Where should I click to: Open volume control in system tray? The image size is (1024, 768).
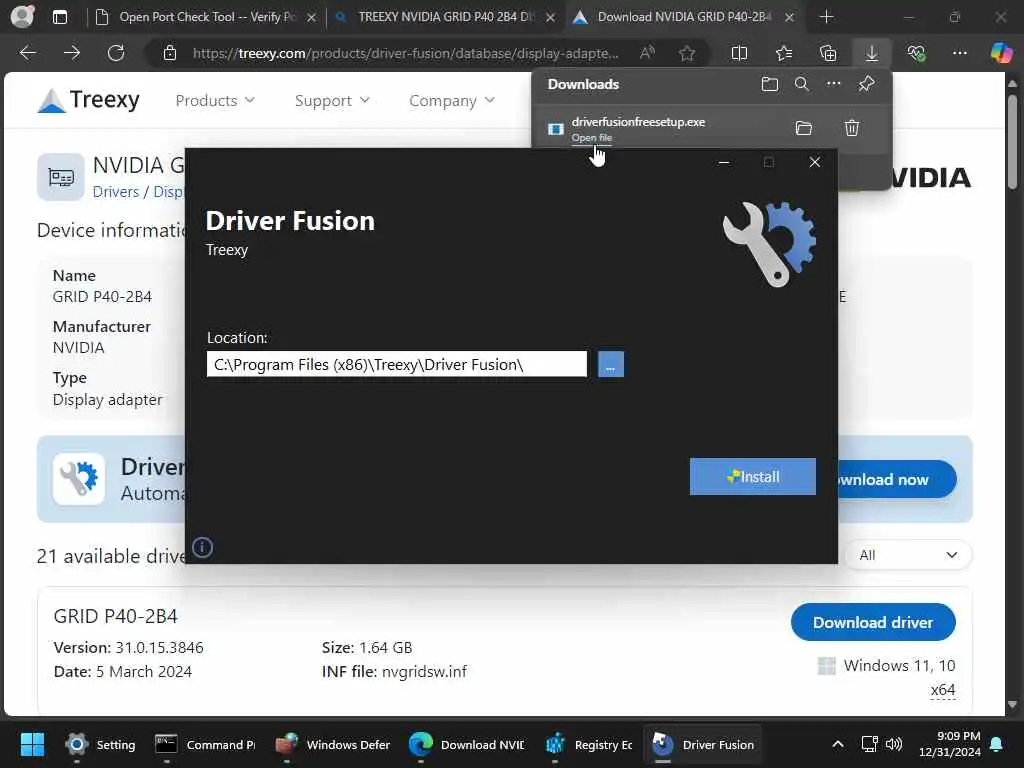(893, 744)
